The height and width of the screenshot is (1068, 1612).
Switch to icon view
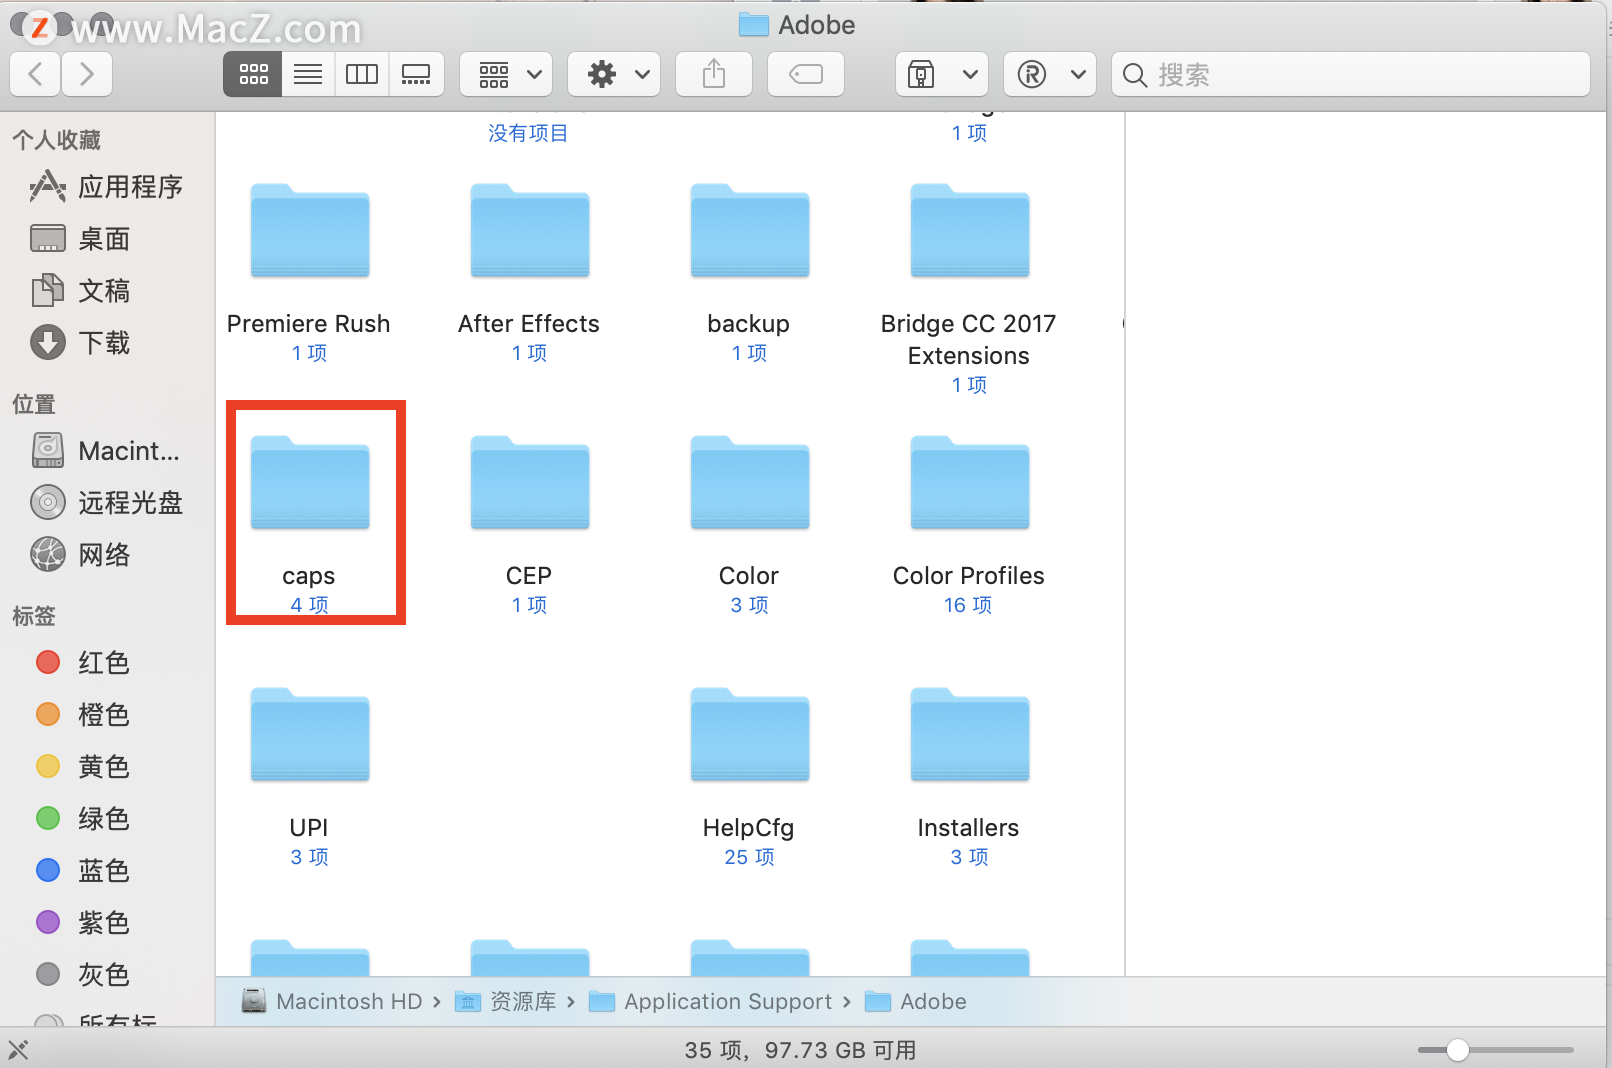tap(253, 74)
